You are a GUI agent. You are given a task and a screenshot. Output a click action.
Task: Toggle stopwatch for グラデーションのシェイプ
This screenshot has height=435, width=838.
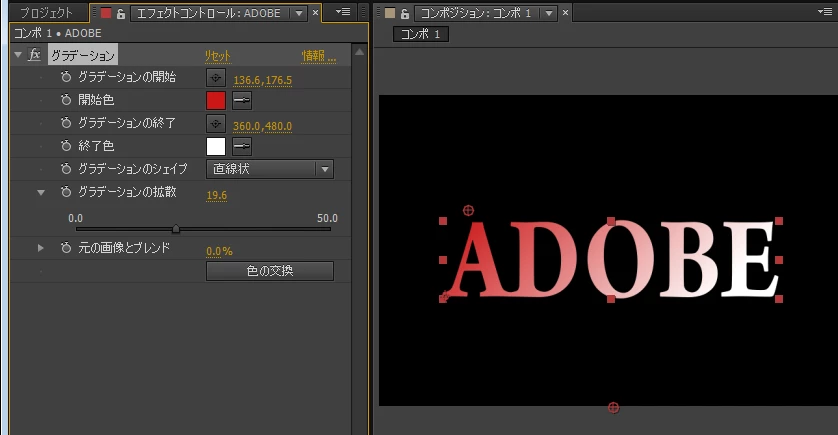(x=66, y=169)
